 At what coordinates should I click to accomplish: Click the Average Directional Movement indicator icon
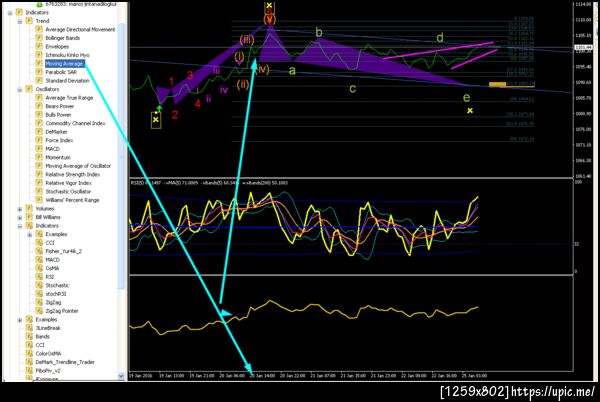(x=39, y=29)
